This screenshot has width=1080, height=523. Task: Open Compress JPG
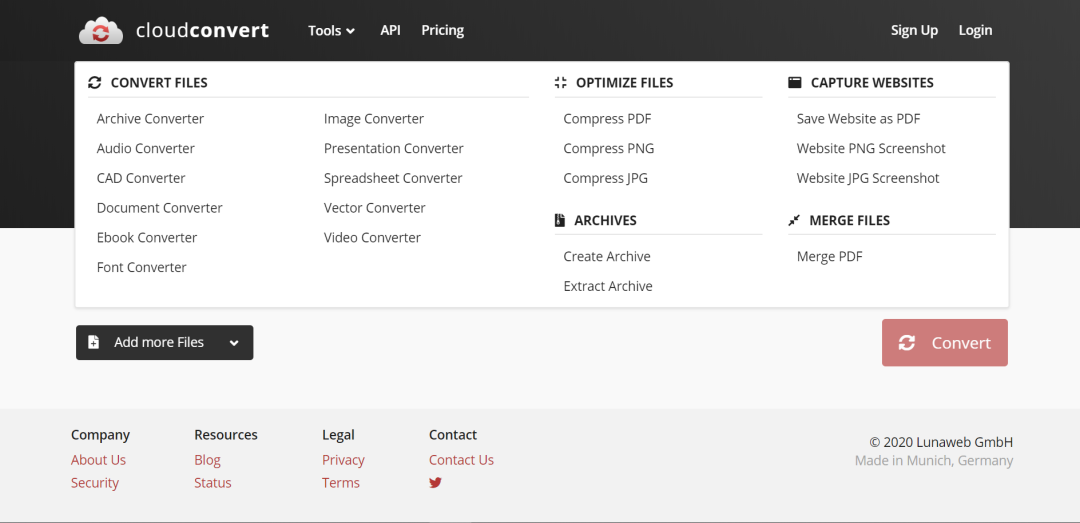point(605,178)
